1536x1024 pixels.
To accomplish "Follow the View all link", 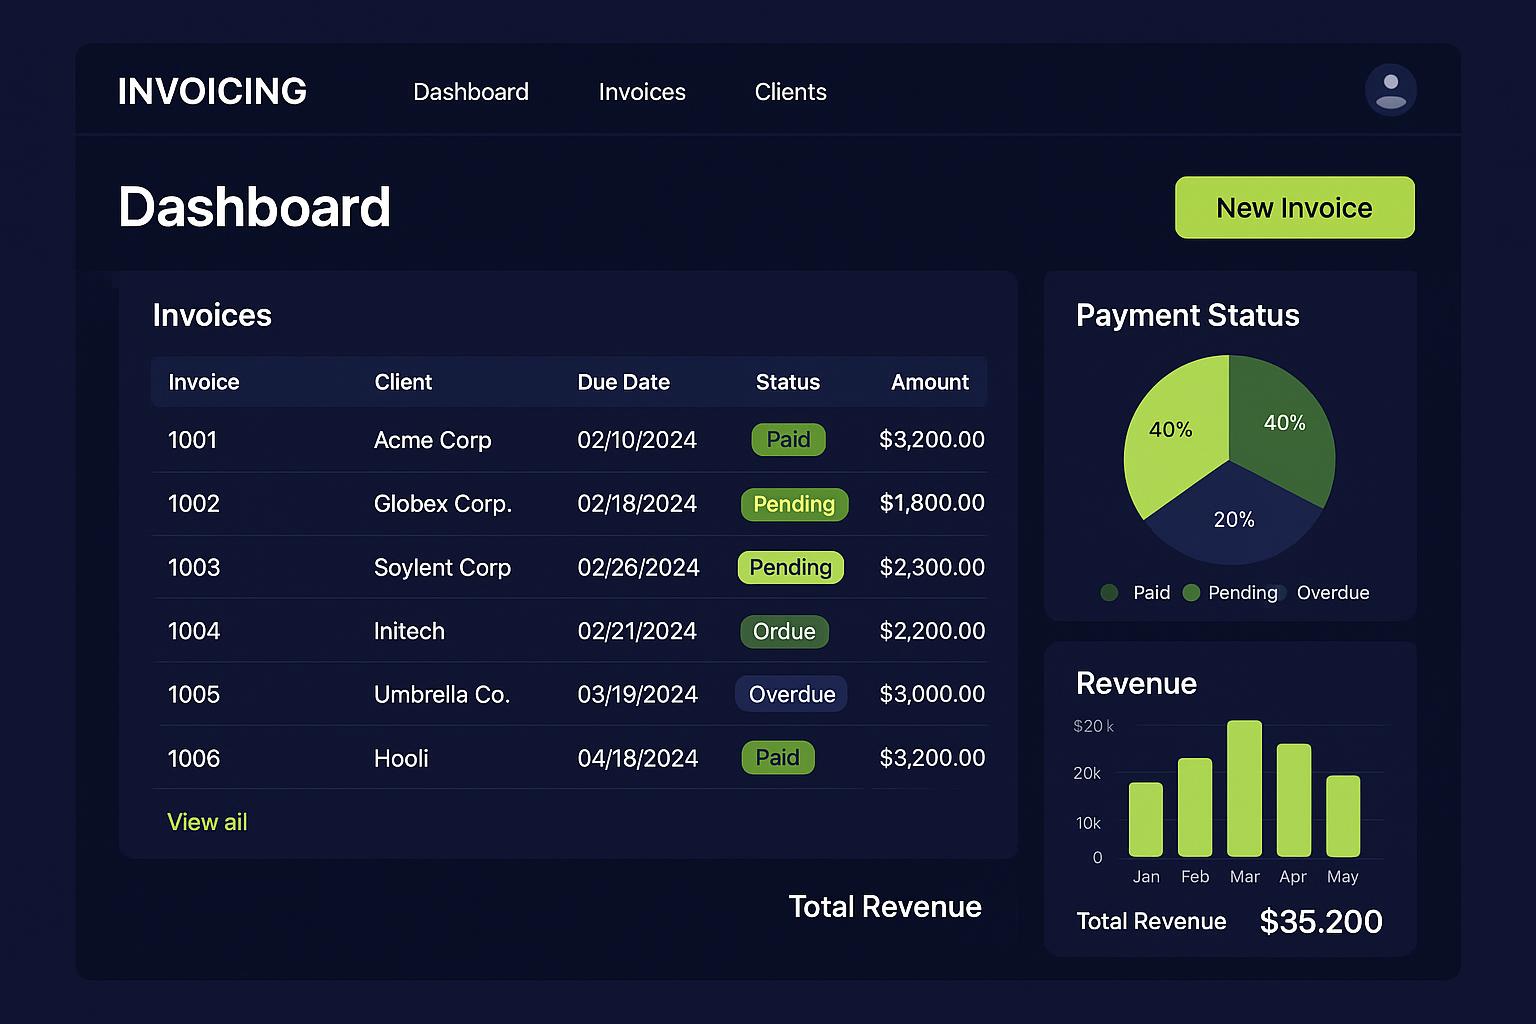I will (207, 822).
